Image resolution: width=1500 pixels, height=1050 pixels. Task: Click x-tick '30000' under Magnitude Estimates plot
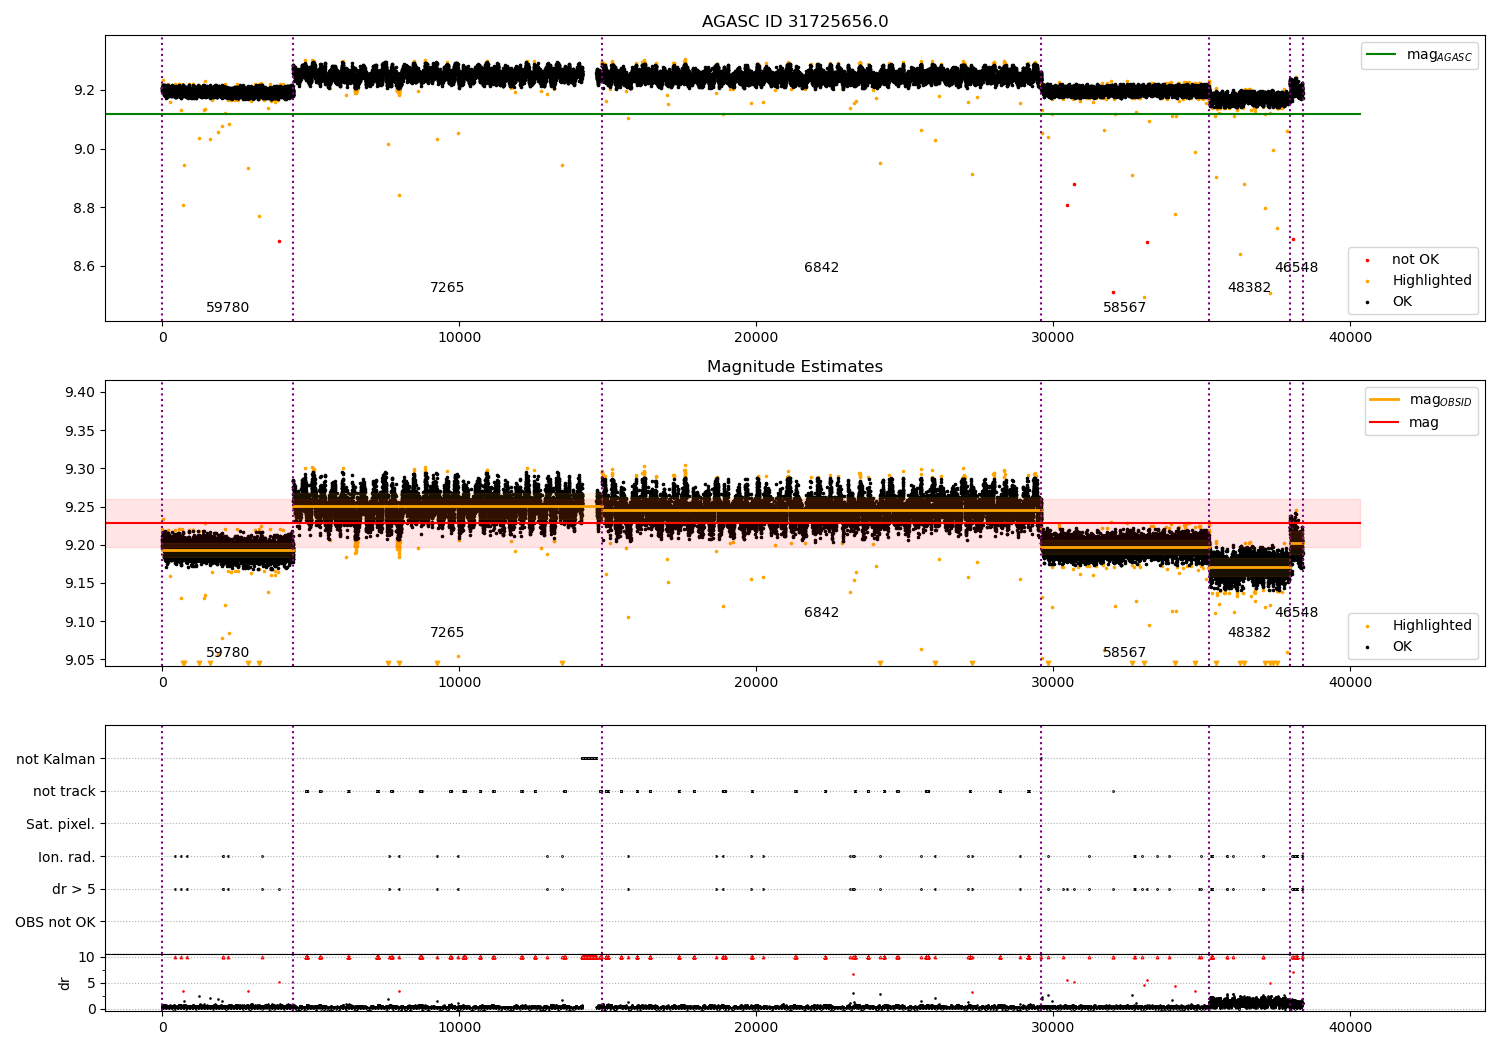(x=1053, y=682)
